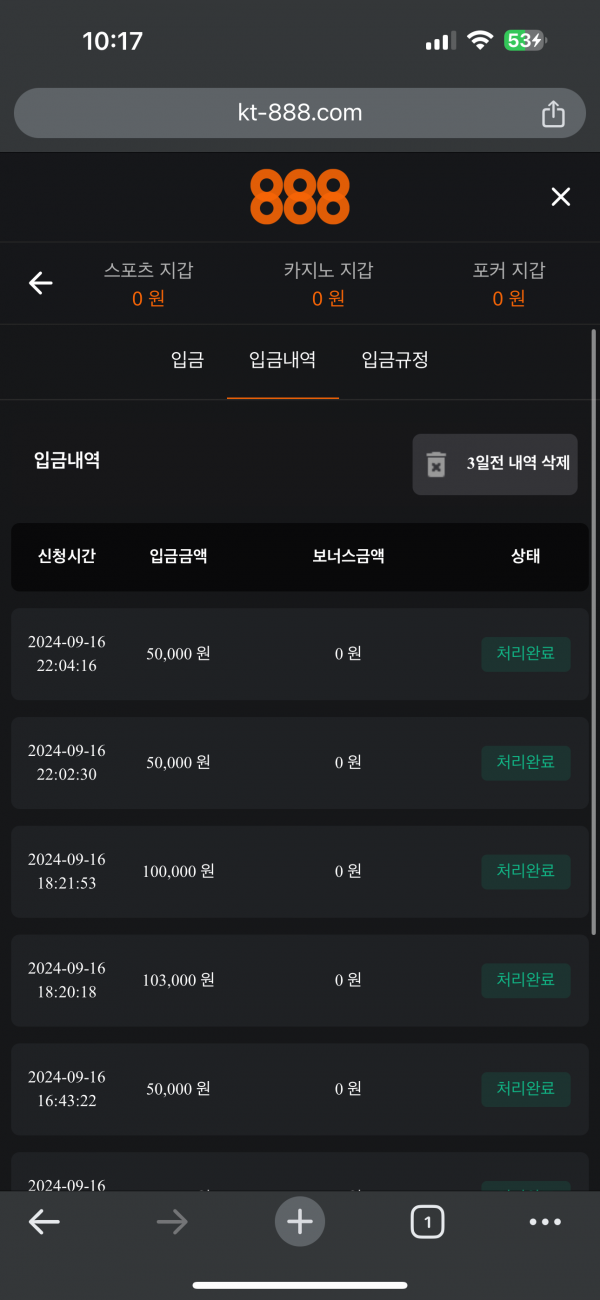600x1300 pixels.
Task: Open the browser more options menu
Action: click(x=545, y=1221)
